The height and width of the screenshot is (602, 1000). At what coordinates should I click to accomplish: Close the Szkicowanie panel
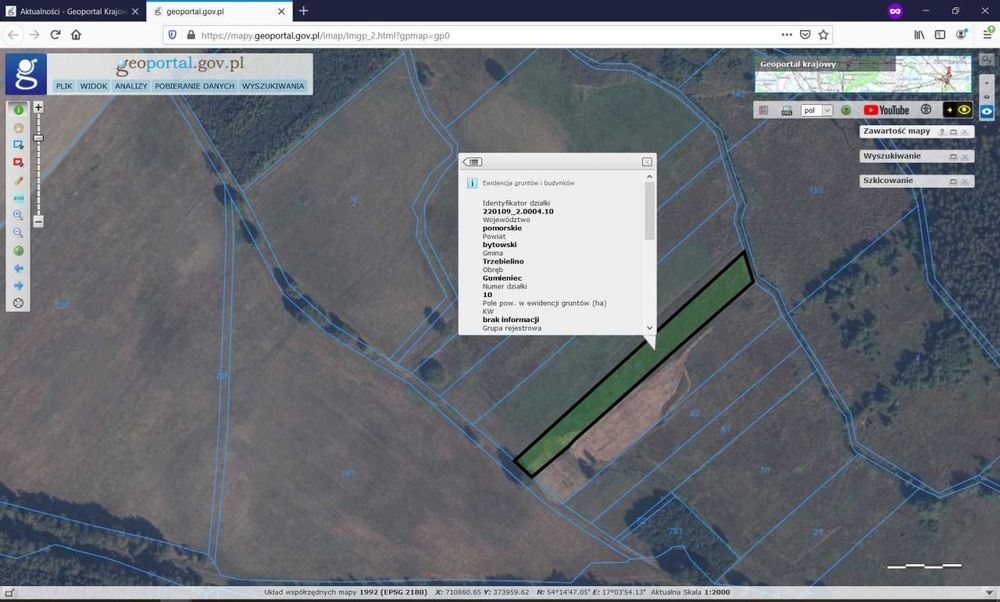[x=965, y=181]
